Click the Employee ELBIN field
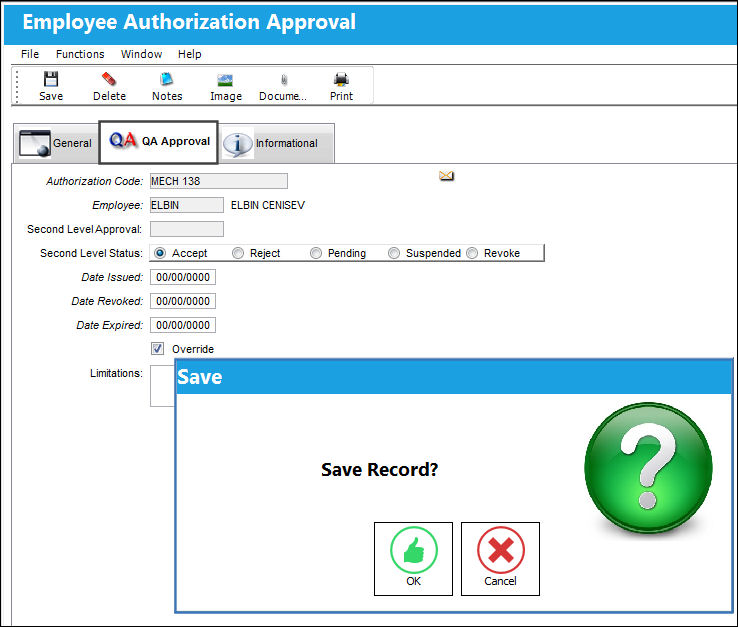Viewport: 738px width, 627px height. [x=187, y=205]
